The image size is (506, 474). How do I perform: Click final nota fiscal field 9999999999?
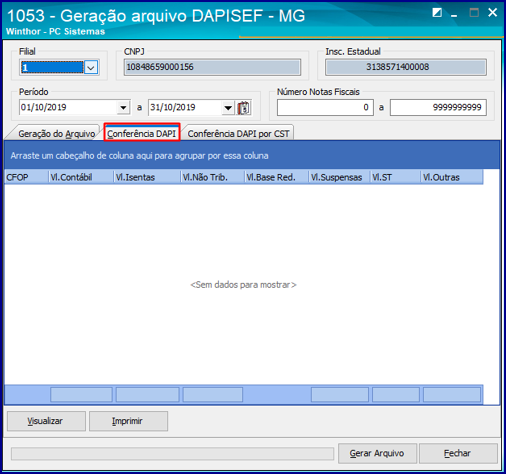point(438,107)
